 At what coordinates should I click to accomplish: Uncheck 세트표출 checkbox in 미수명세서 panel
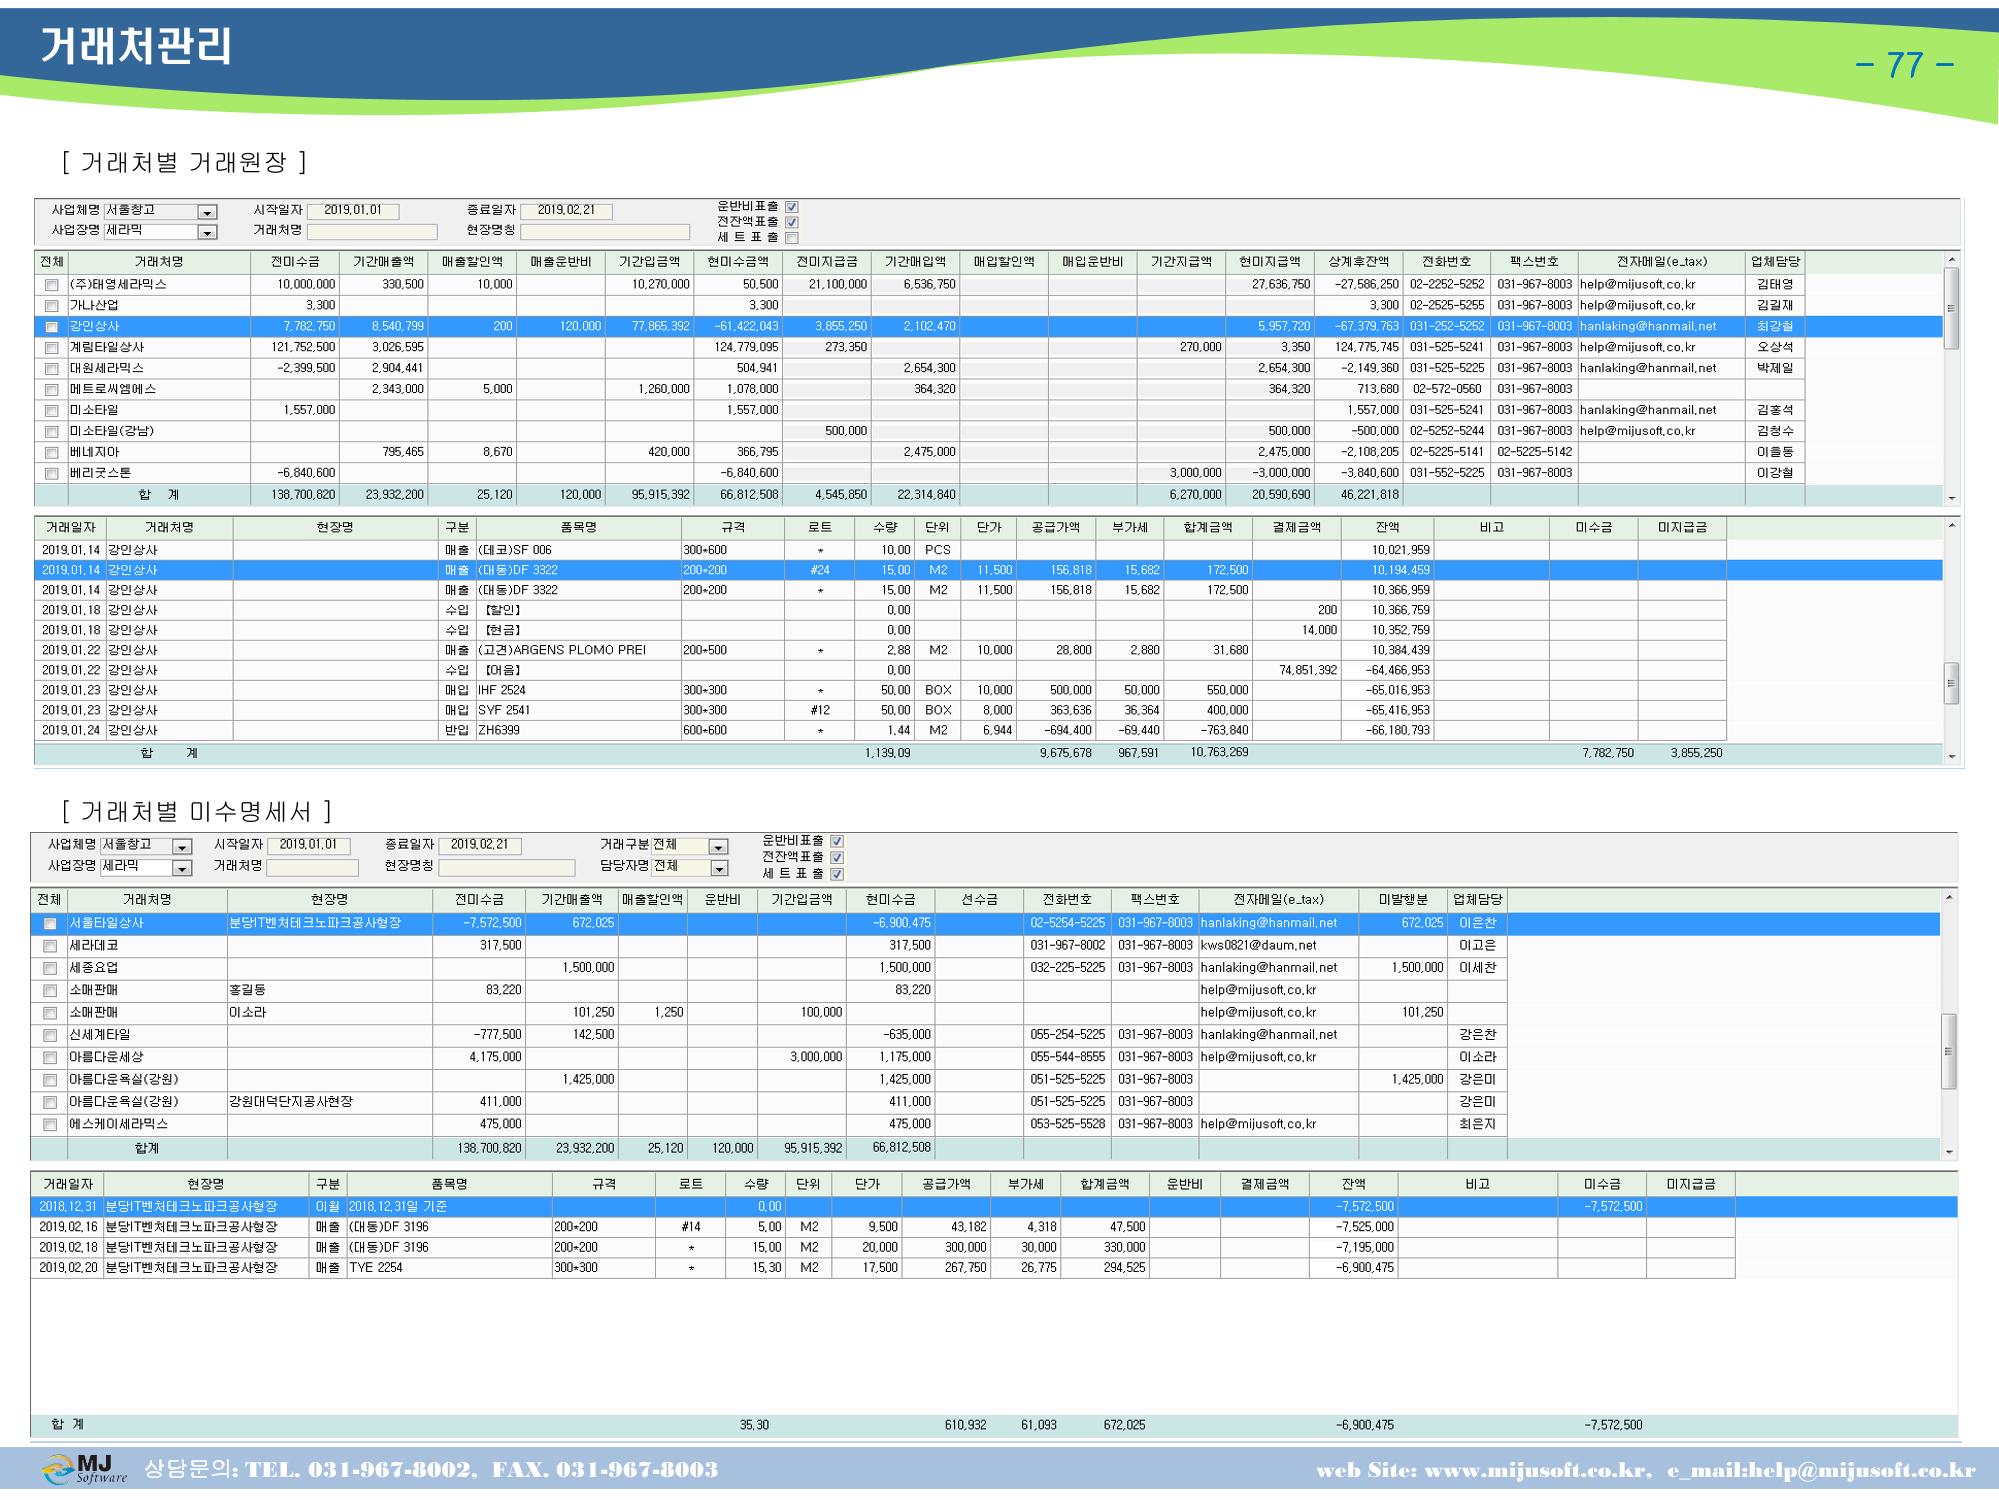click(837, 874)
